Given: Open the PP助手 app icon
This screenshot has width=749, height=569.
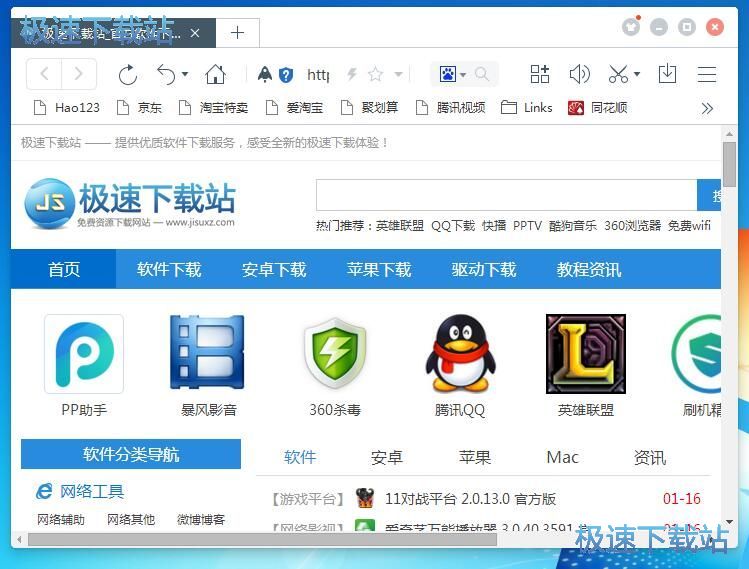Looking at the screenshot, I should point(84,354).
